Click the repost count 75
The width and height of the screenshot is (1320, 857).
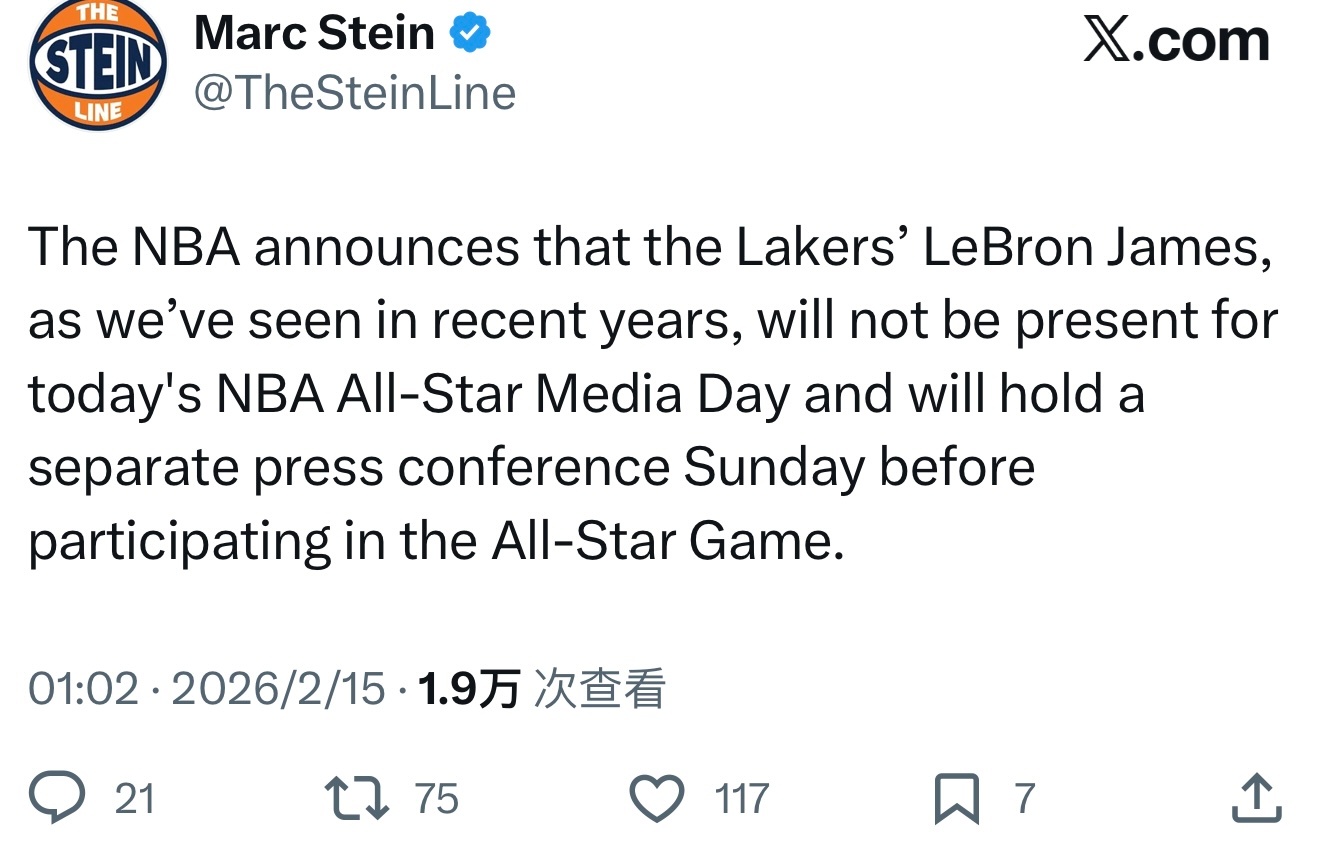[x=436, y=799]
